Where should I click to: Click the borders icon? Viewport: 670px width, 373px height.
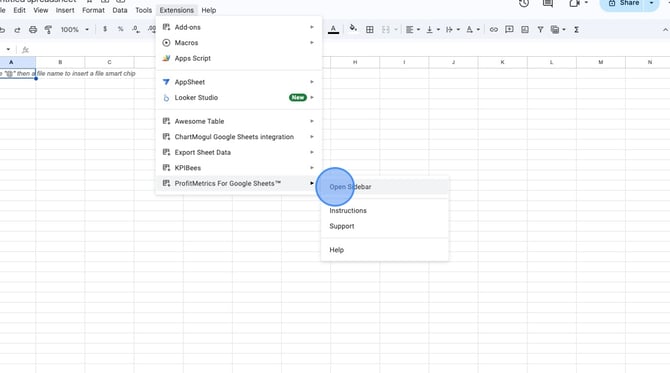(x=370, y=29)
